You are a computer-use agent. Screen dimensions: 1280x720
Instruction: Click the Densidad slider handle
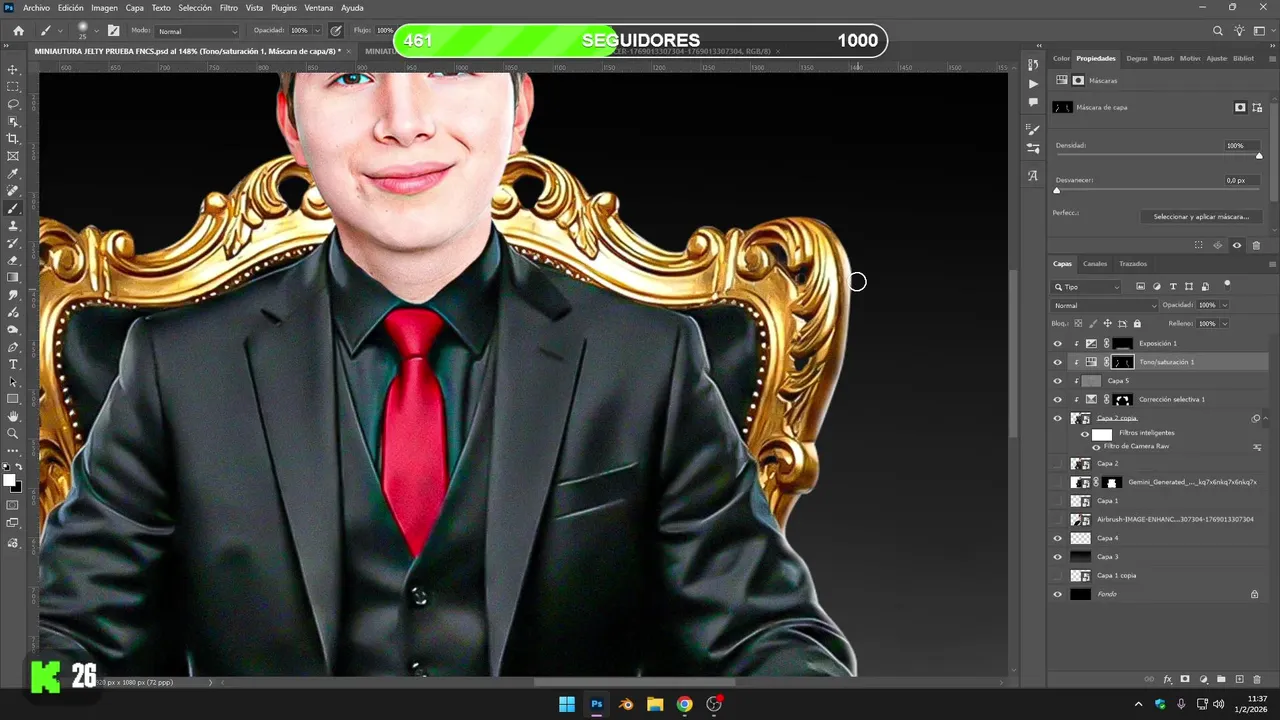[1259, 156]
